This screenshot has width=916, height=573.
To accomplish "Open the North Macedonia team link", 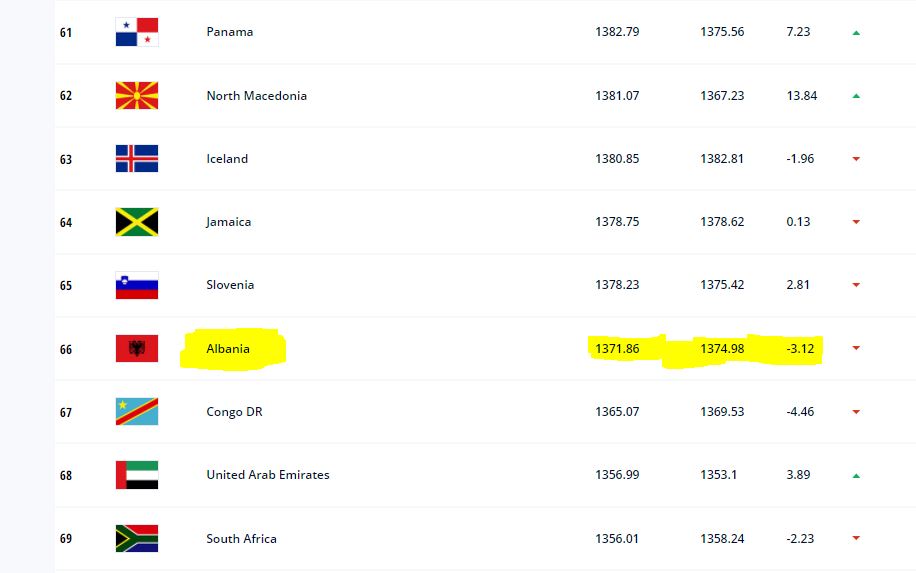I will tap(256, 96).
